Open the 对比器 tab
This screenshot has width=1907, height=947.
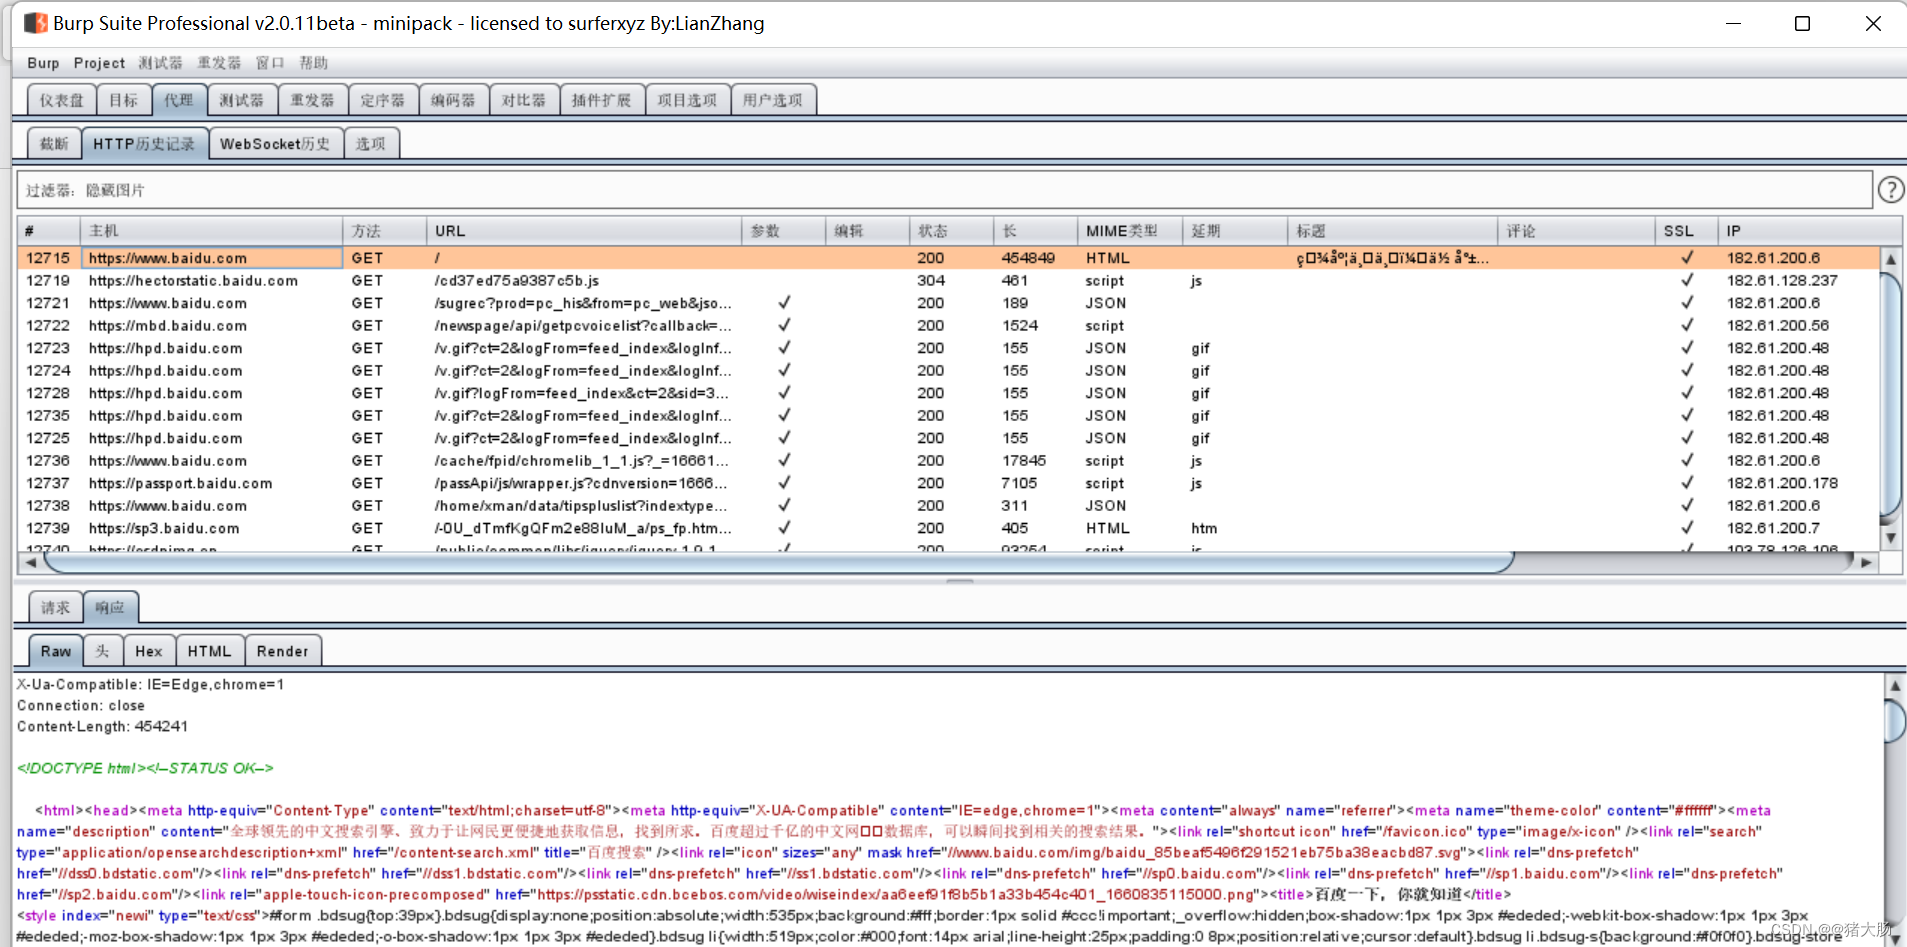tap(524, 100)
